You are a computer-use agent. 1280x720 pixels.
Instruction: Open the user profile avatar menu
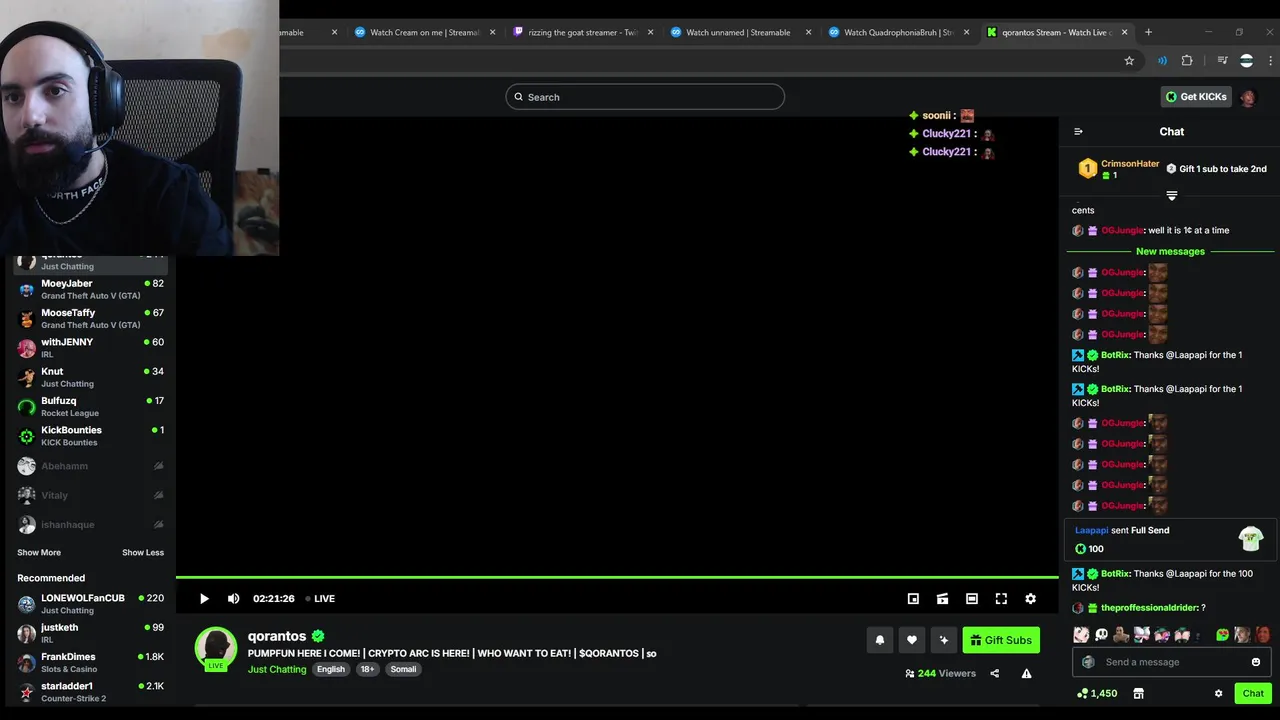pos(1249,97)
